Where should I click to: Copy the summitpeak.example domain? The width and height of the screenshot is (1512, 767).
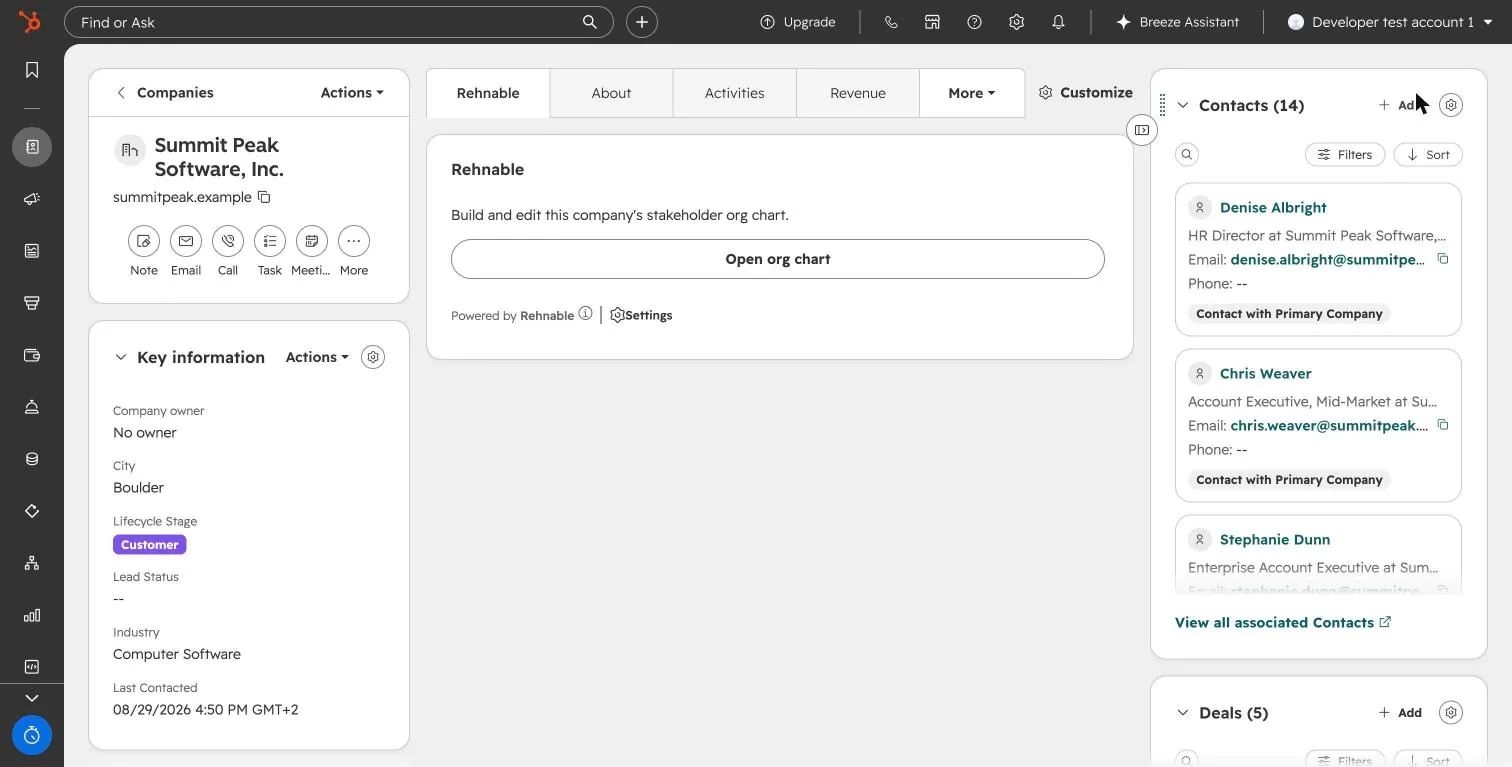tap(264, 197)
